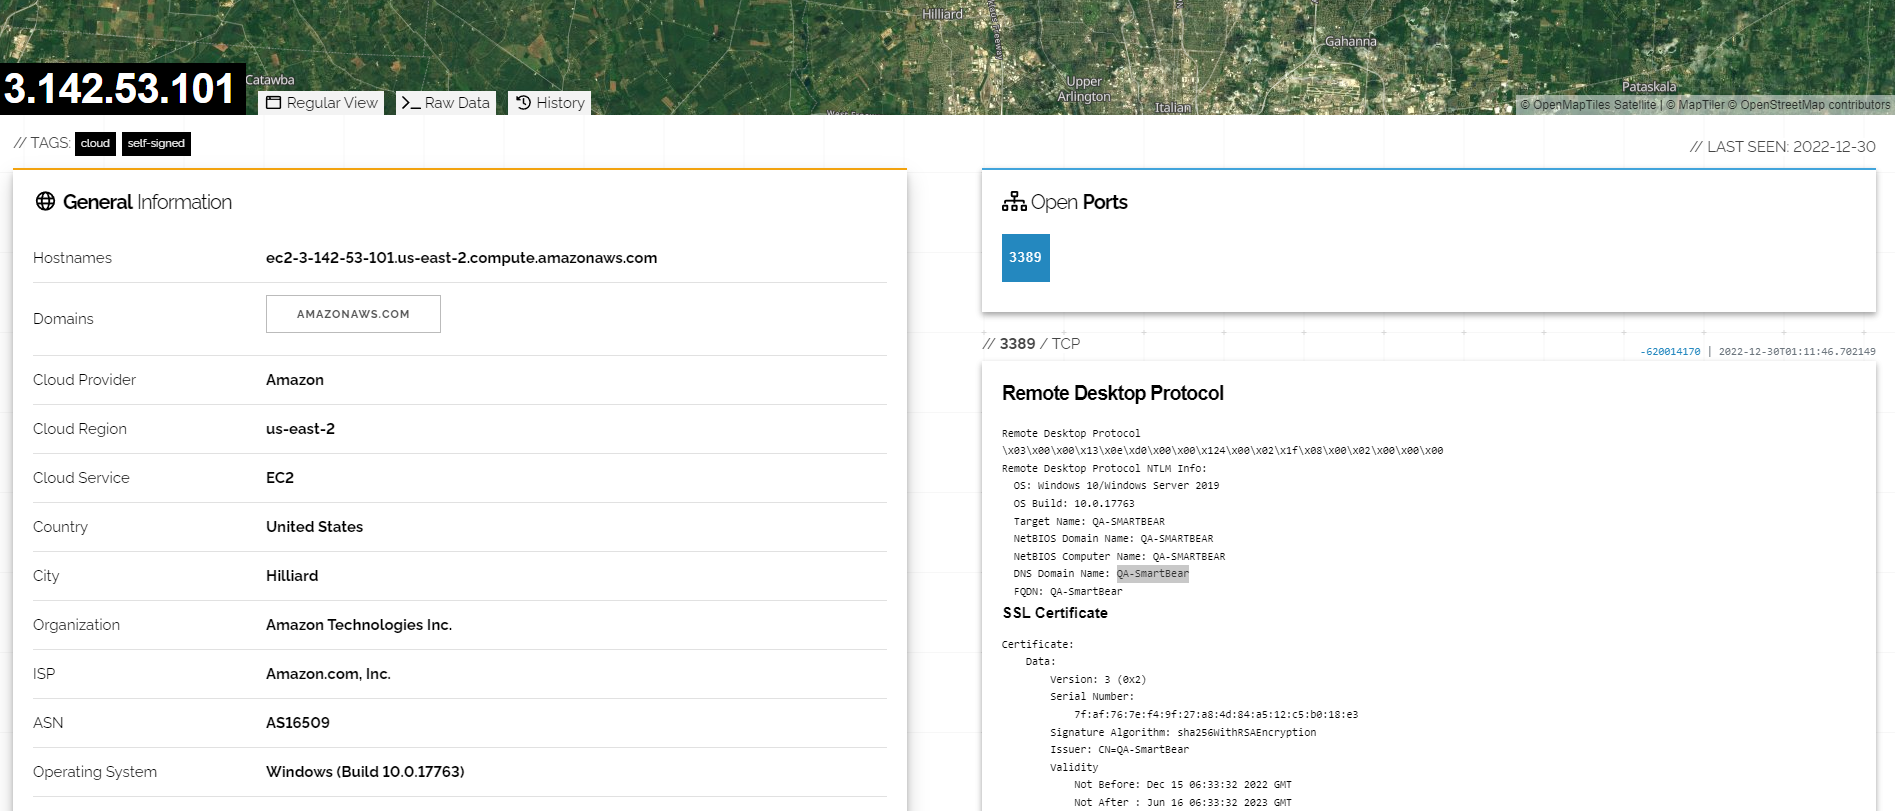Image resolution: width=1895 pixels, height=811 pixels.
Task: Click the IP address 3.142.53.101 heading
Action: 120,89
